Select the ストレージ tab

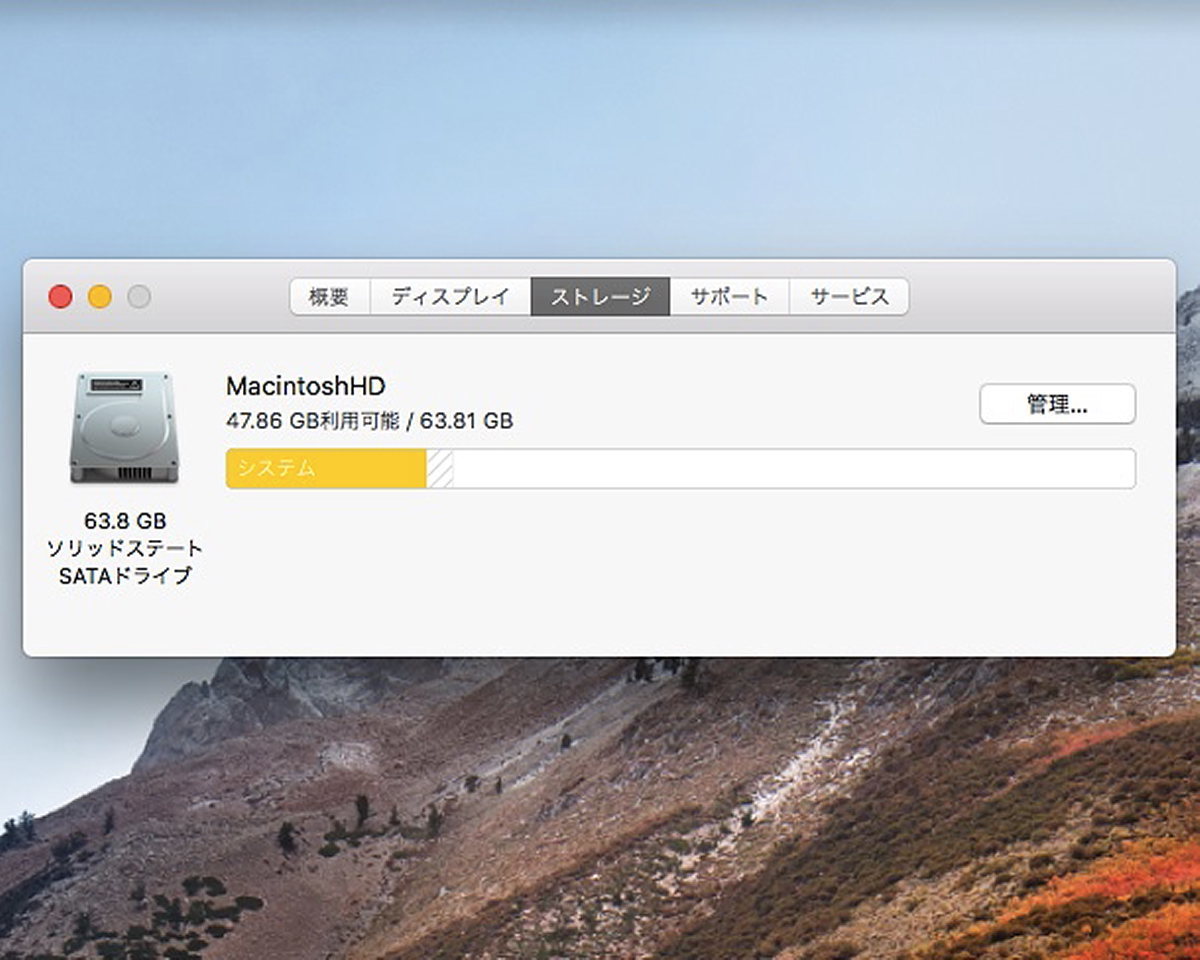point(600,297)
